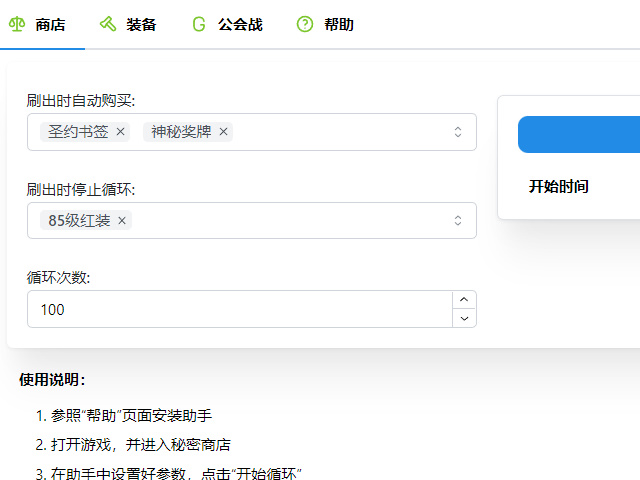640x480 pixels.
Task: Decrease 循环次数 with the down arrow
Action: pyautogui.click(x=463, y=318)
